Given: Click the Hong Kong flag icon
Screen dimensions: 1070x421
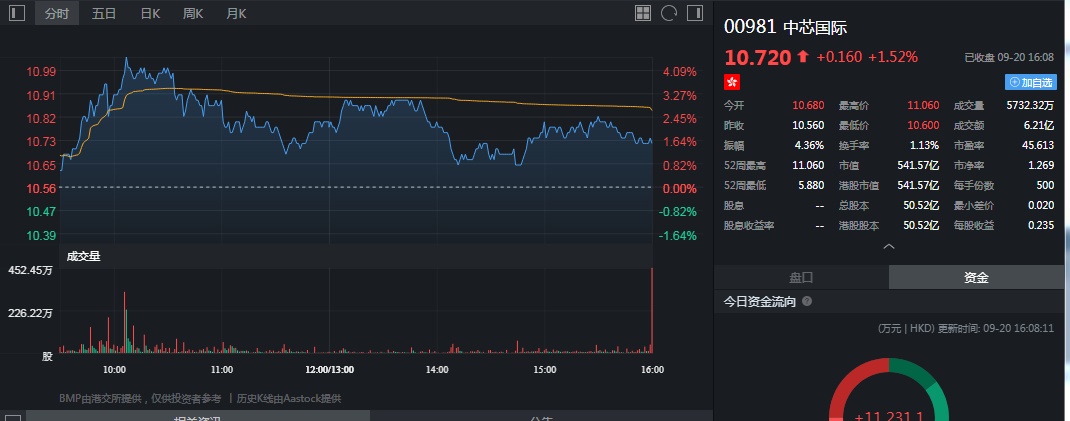Looking at the screenshot, I should [731, 81].
